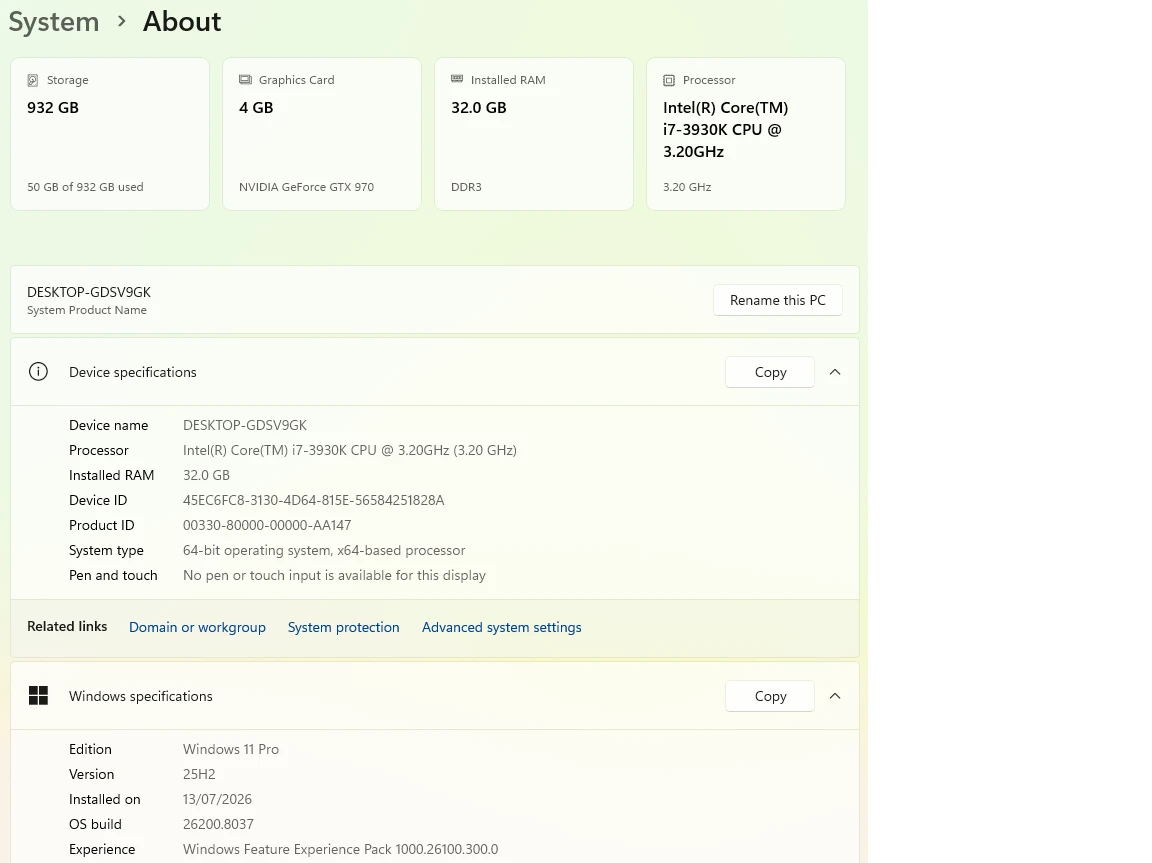Click 'Installed RAM' row label in specifications
The width and height of the screenshot is (1152, 863).
(112, 475)
